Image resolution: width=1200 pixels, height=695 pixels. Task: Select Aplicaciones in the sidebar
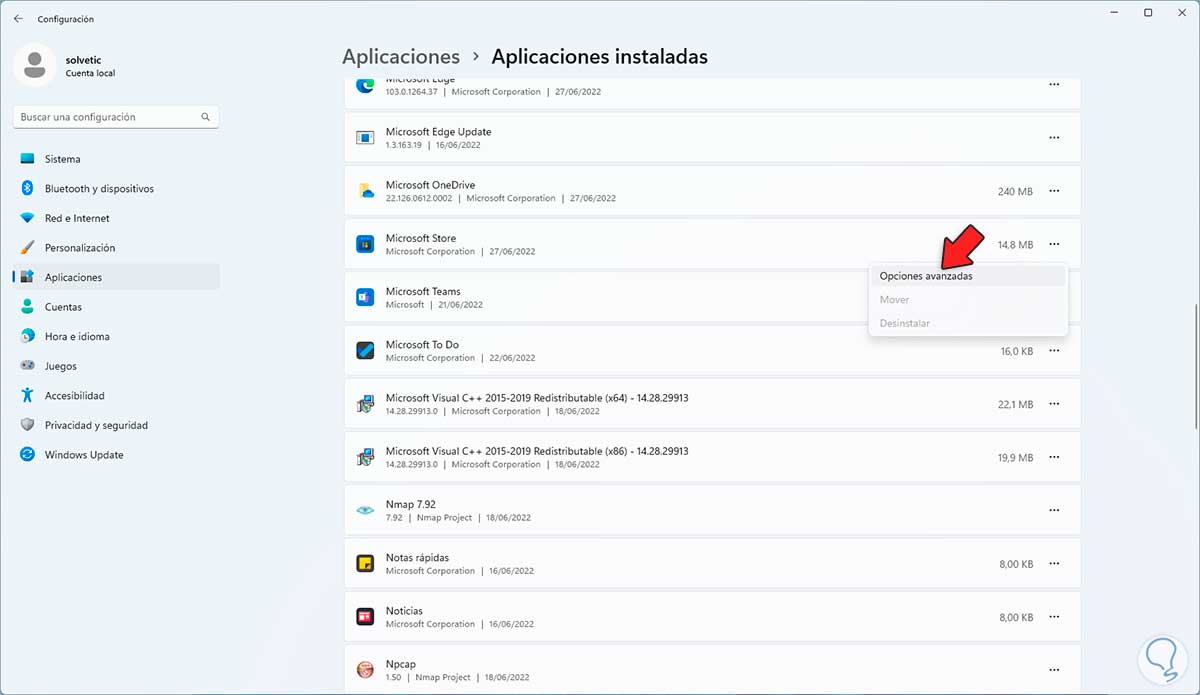click(x=116, y=277)
